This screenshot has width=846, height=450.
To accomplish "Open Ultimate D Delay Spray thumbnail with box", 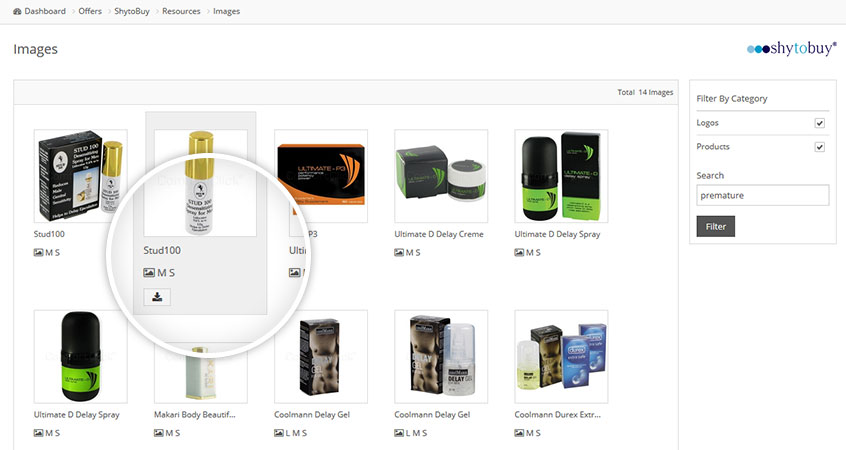I will coord(561,176).
